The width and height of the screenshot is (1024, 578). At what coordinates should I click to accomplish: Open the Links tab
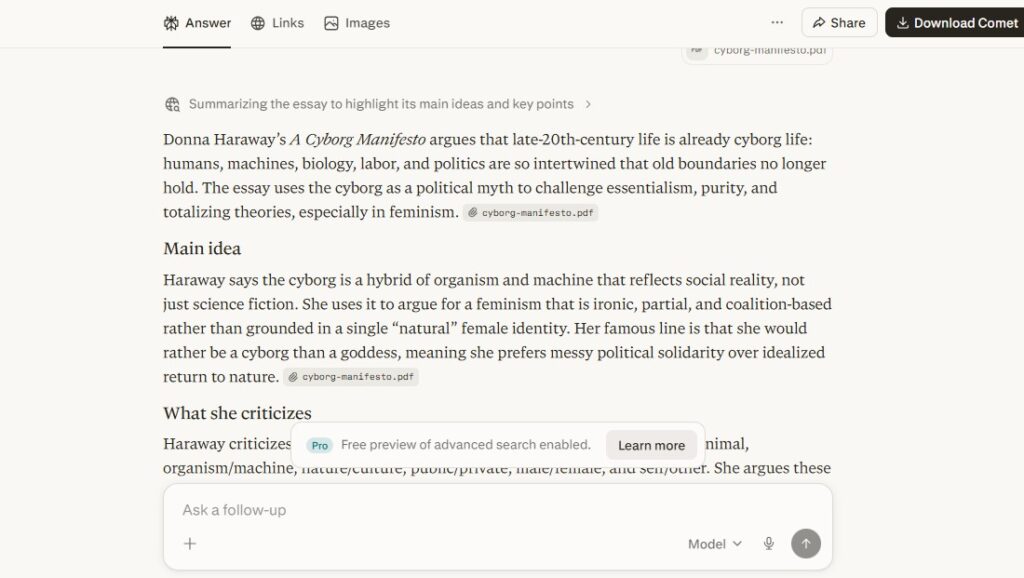coord(278,23)
